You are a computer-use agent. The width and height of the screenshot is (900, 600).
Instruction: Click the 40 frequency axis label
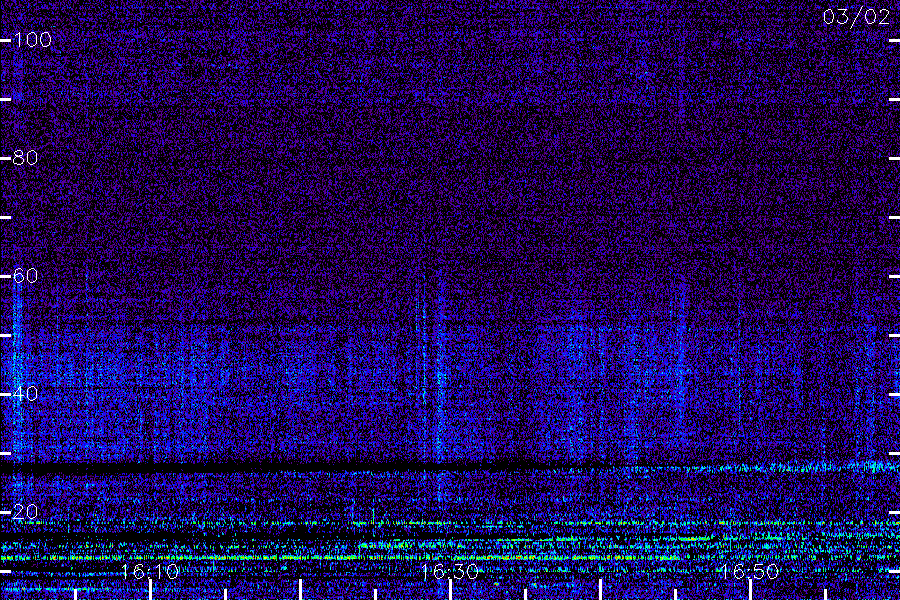(x=25, y=393)
